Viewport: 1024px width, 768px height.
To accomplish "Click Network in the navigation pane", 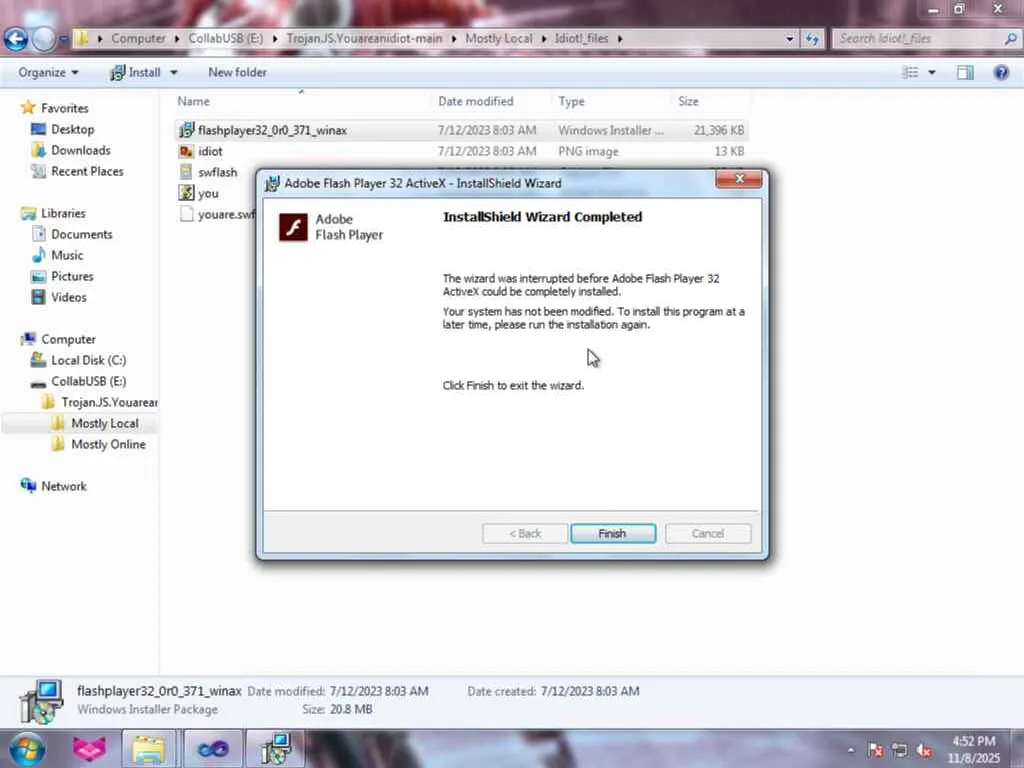I will (x=63, y=487).
